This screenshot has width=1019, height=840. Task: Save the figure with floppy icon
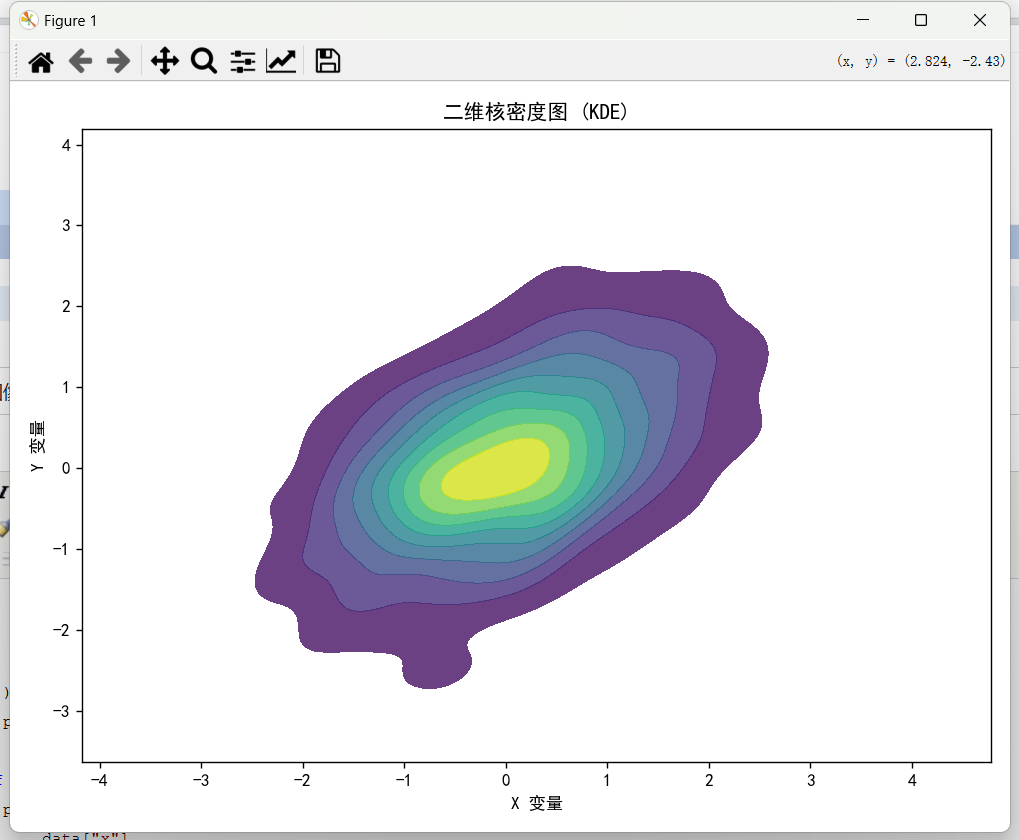[x=328, y=61]
